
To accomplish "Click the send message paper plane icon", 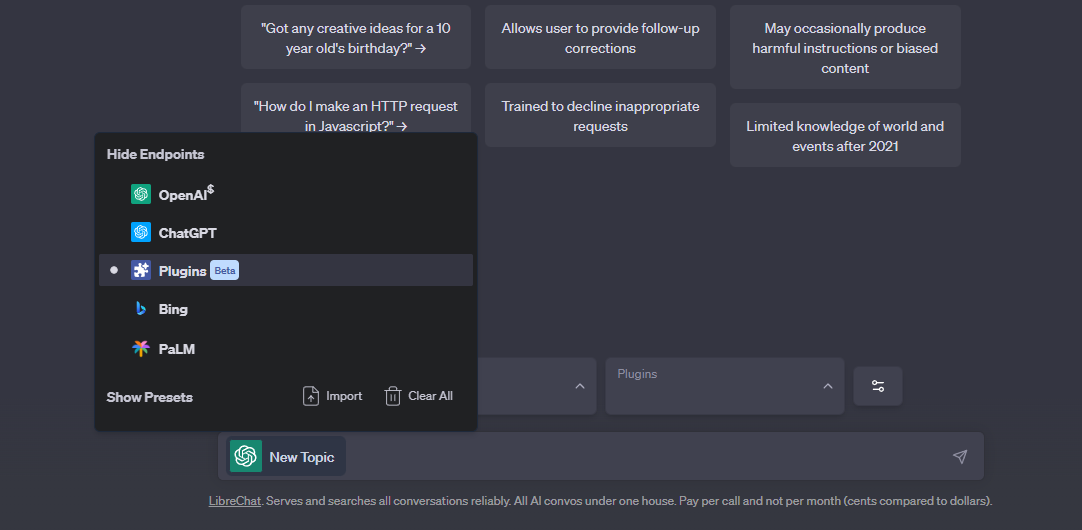I will click(959, 456).
